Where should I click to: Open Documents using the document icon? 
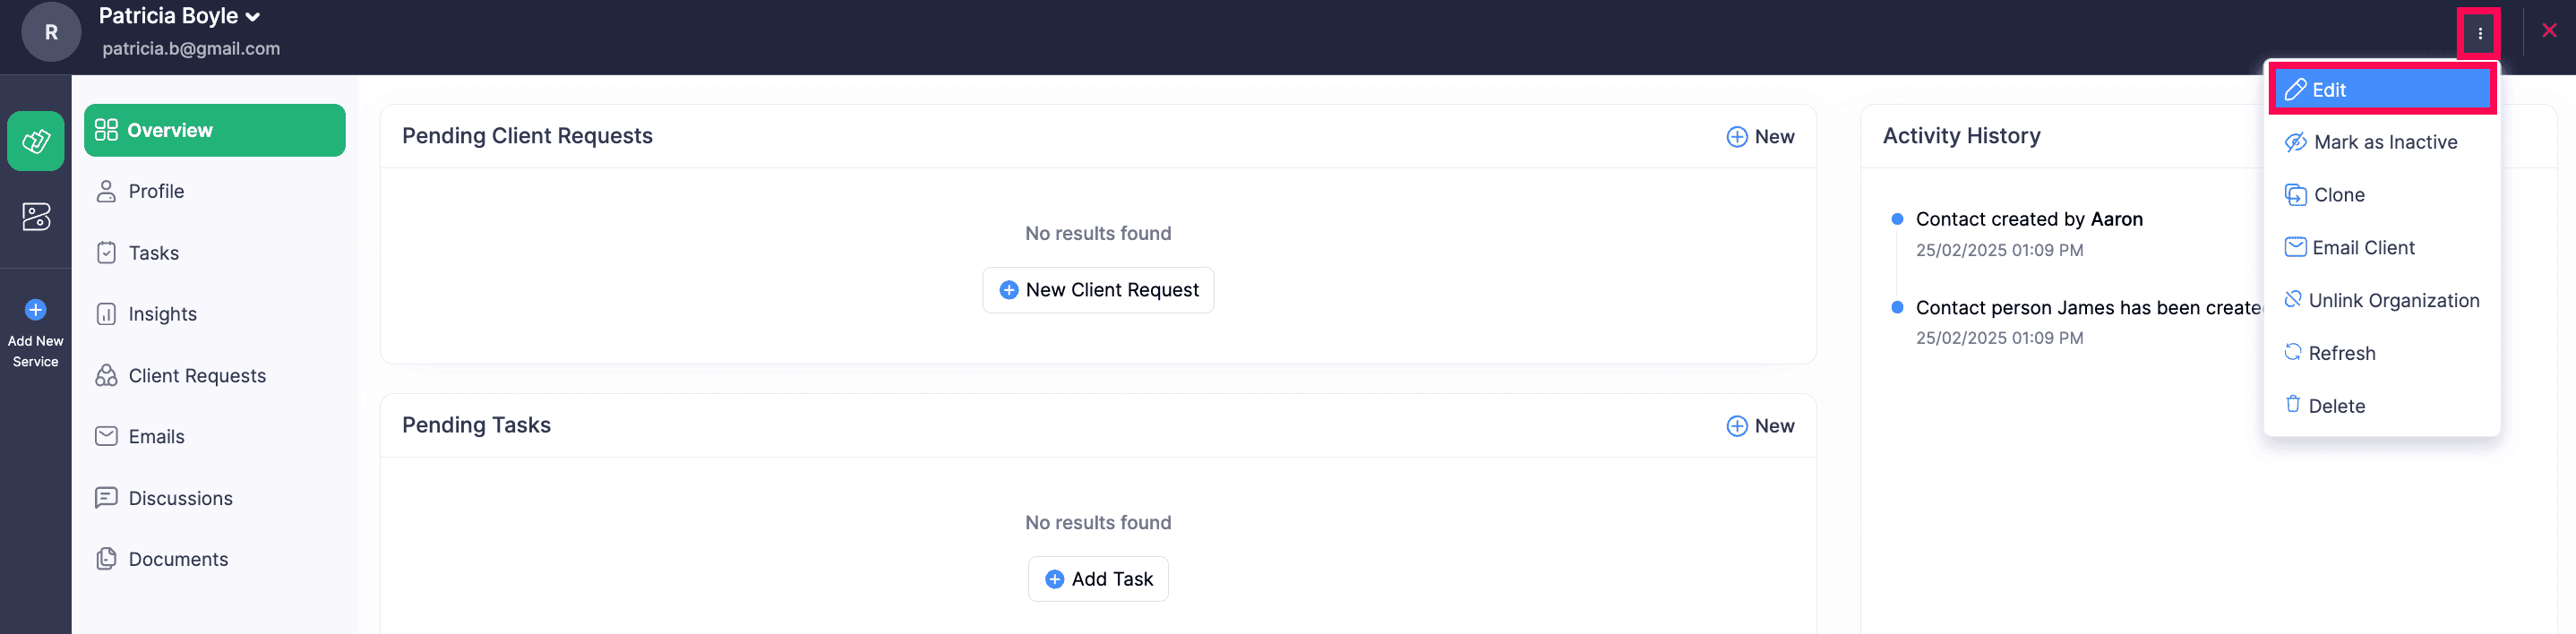107,559
